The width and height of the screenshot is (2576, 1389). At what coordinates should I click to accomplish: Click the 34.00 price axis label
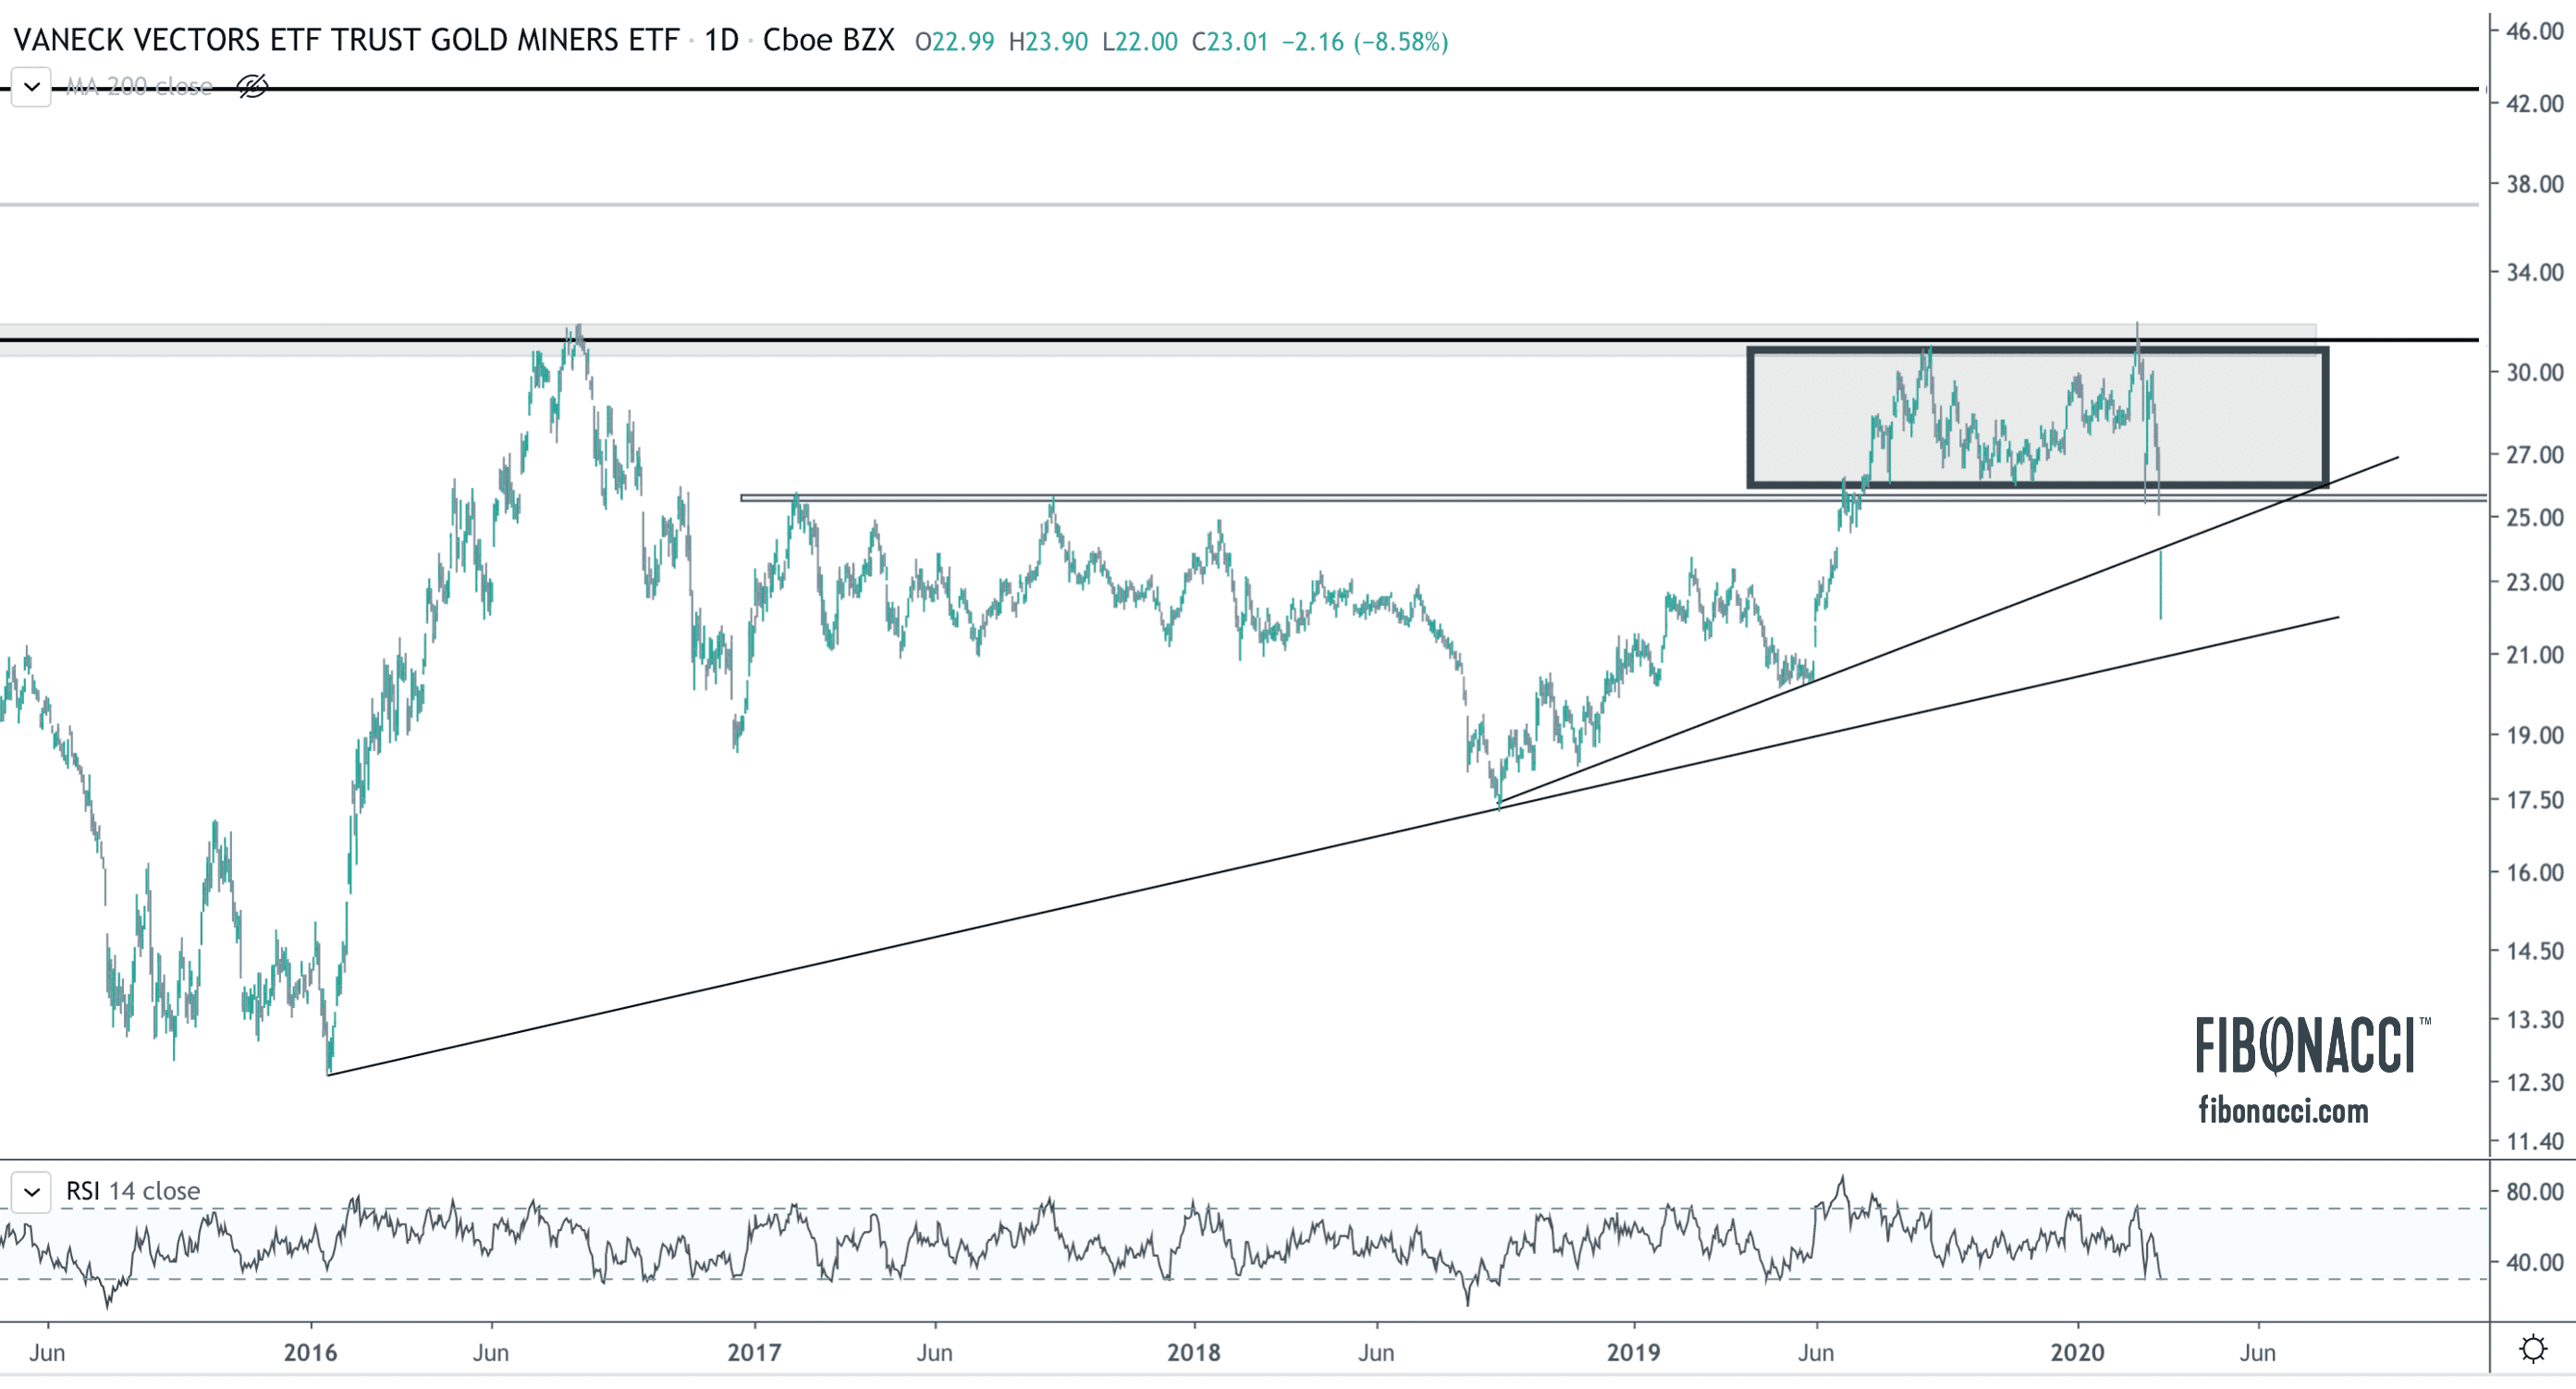pos(2534,272)
